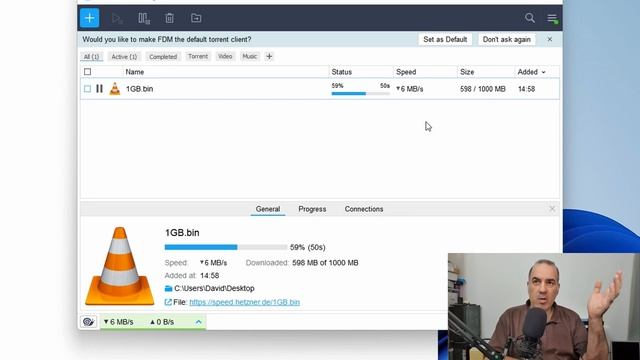Viewport: 640px width, 360px height.
Task: Click the blue plus add download button
Action: [x=89, y=18]
